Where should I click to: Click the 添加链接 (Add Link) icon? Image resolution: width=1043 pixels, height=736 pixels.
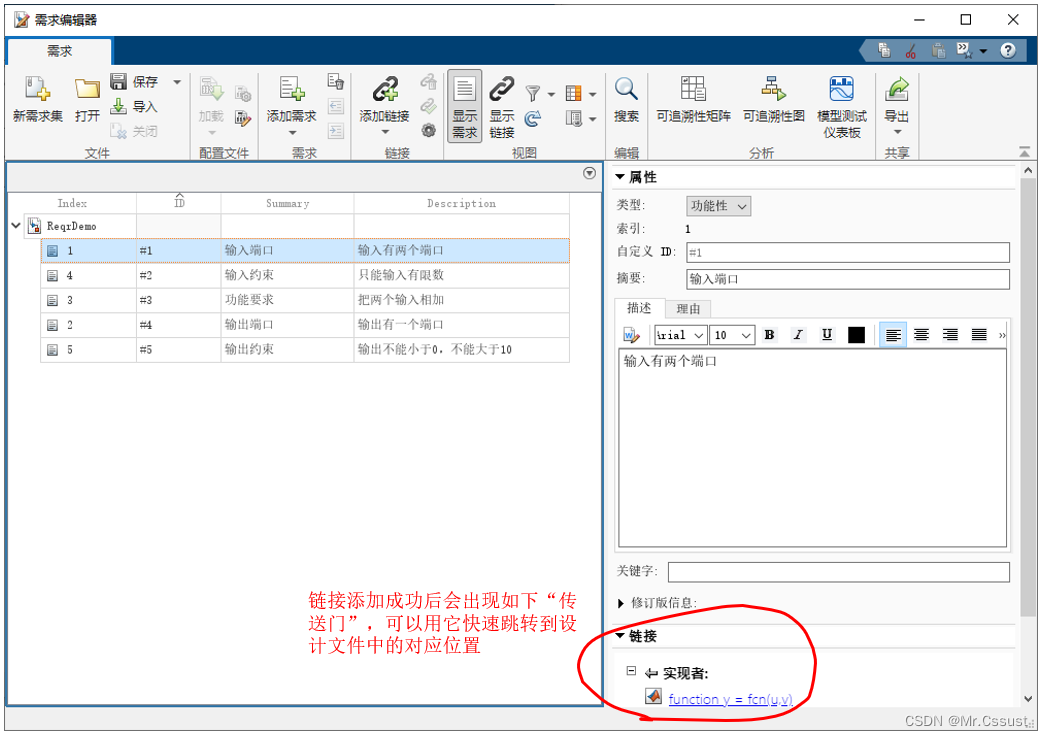click(384, 91)
